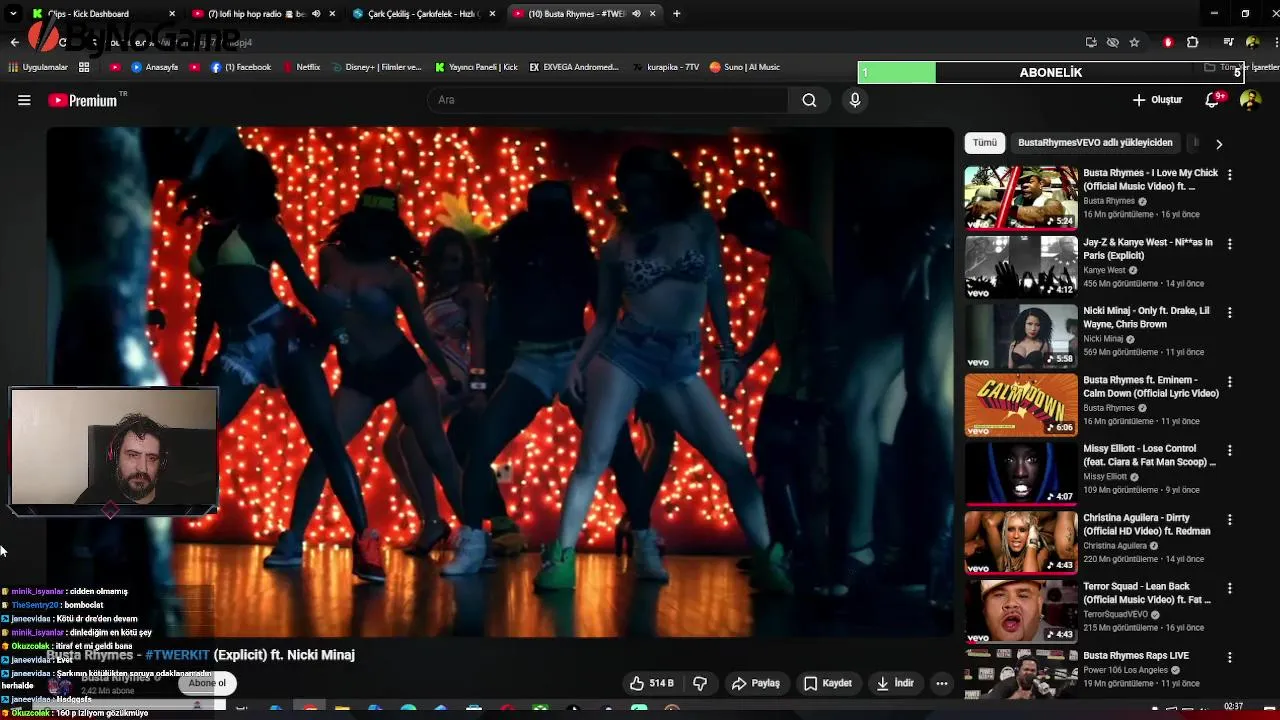
Task: Open the EXVEGA Andromeda bookmark
Action: [x=574, y=67]
